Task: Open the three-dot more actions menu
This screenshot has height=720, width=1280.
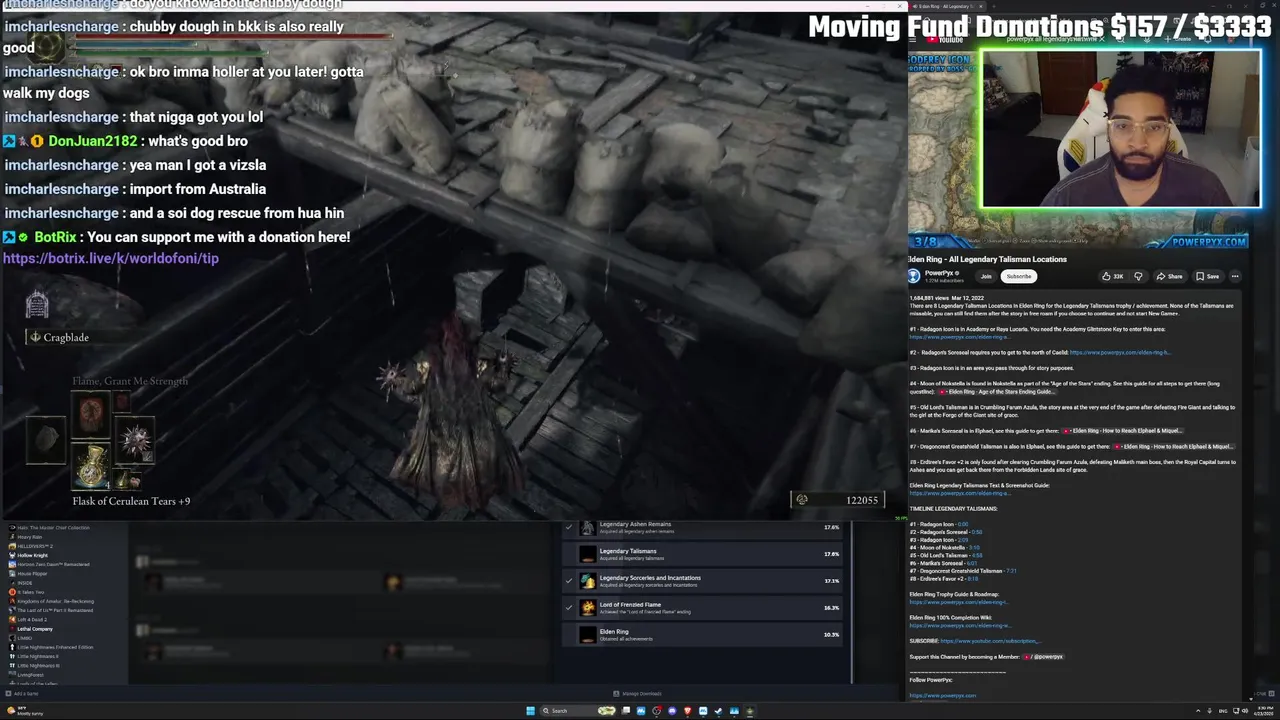Action: pos(1235,276)
